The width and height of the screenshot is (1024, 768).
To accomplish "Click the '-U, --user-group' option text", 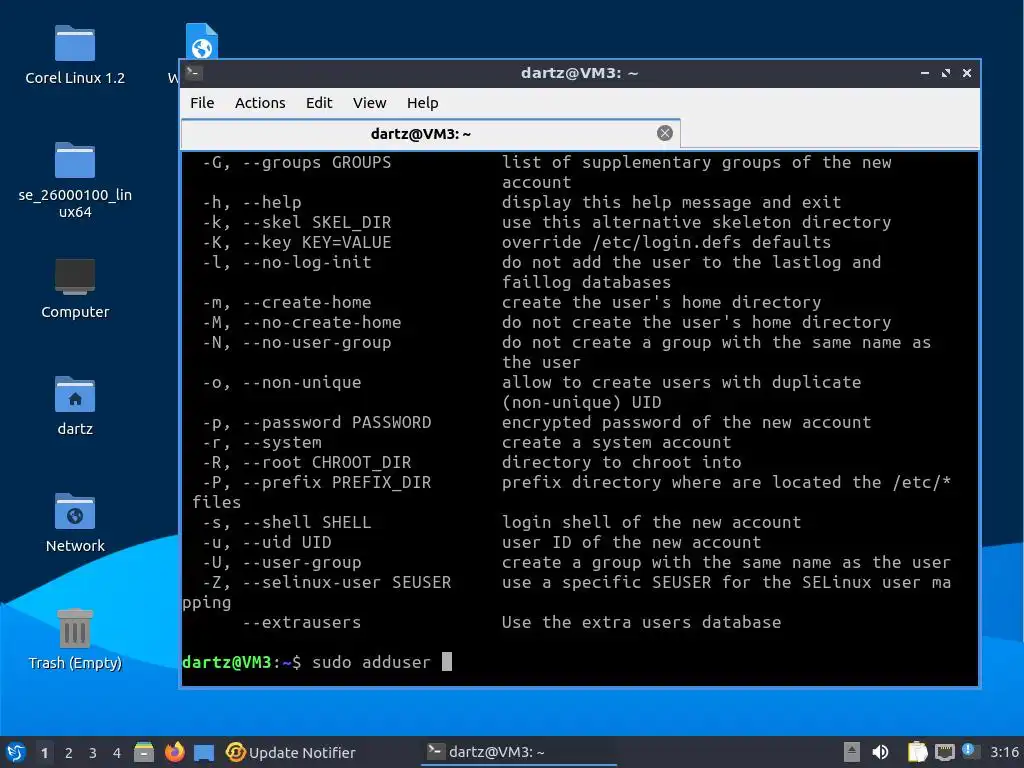I will (x=281, y=562).
